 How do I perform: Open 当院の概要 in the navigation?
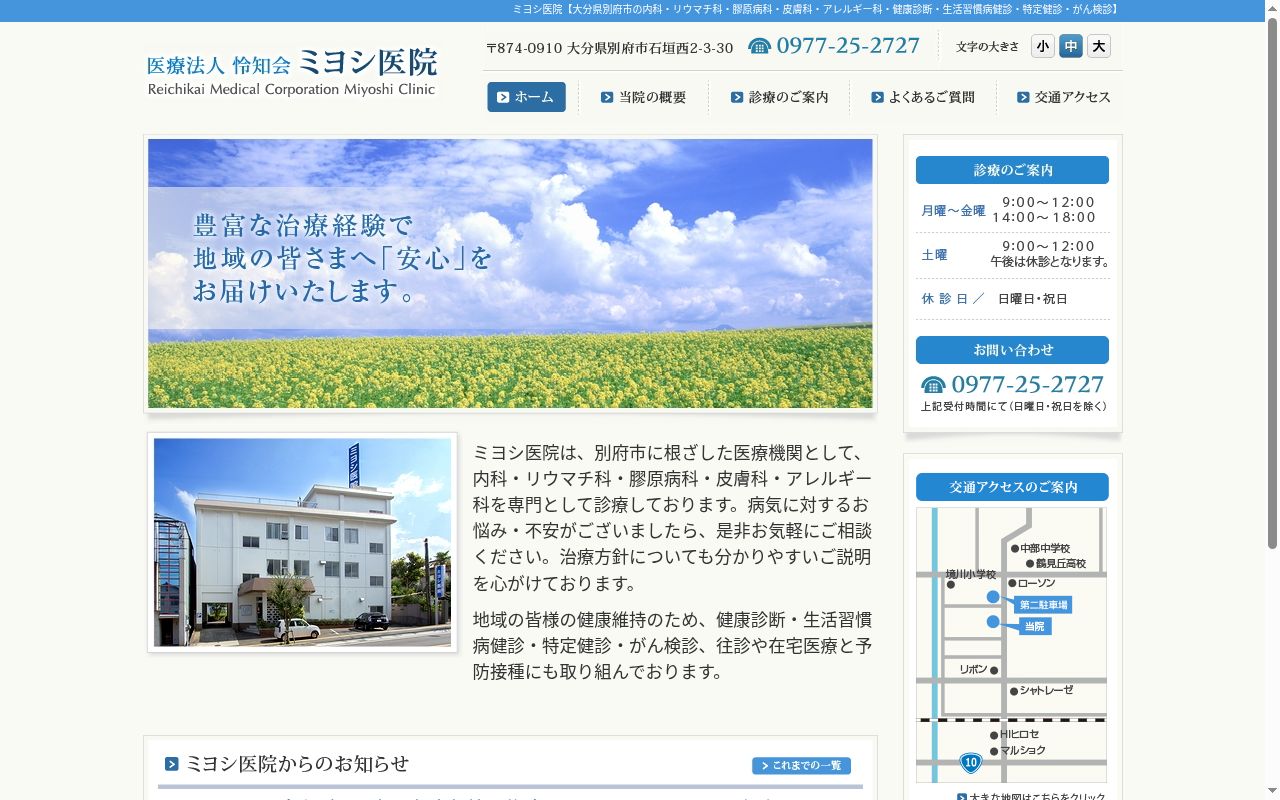644,97
